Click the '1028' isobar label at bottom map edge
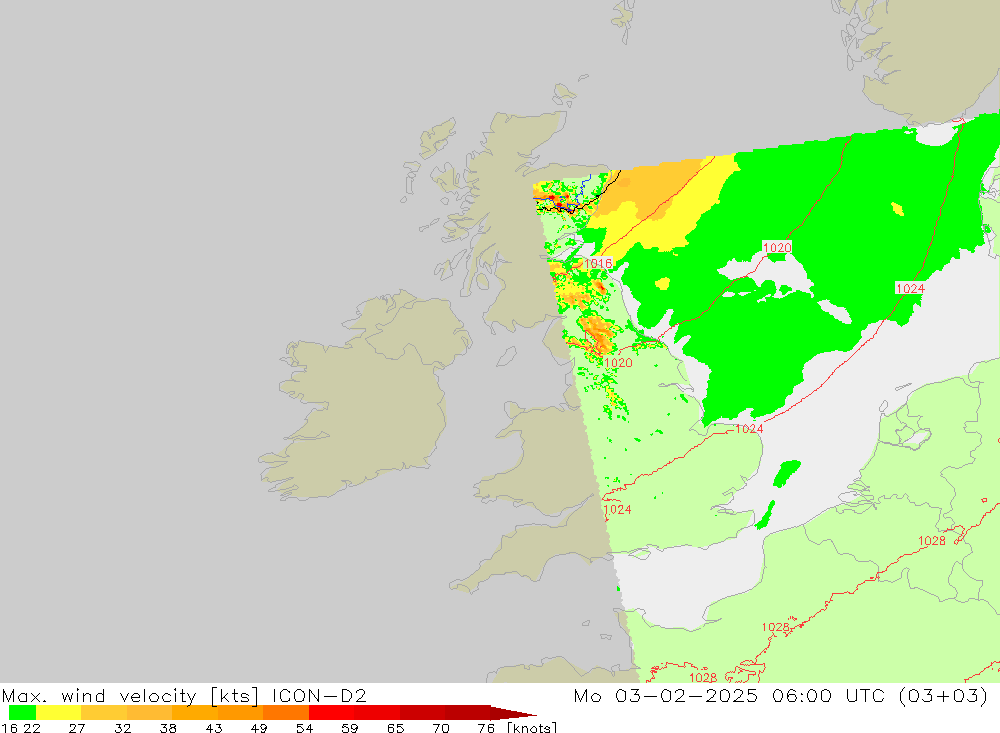1000x733 pixels. tap(703, 677)
